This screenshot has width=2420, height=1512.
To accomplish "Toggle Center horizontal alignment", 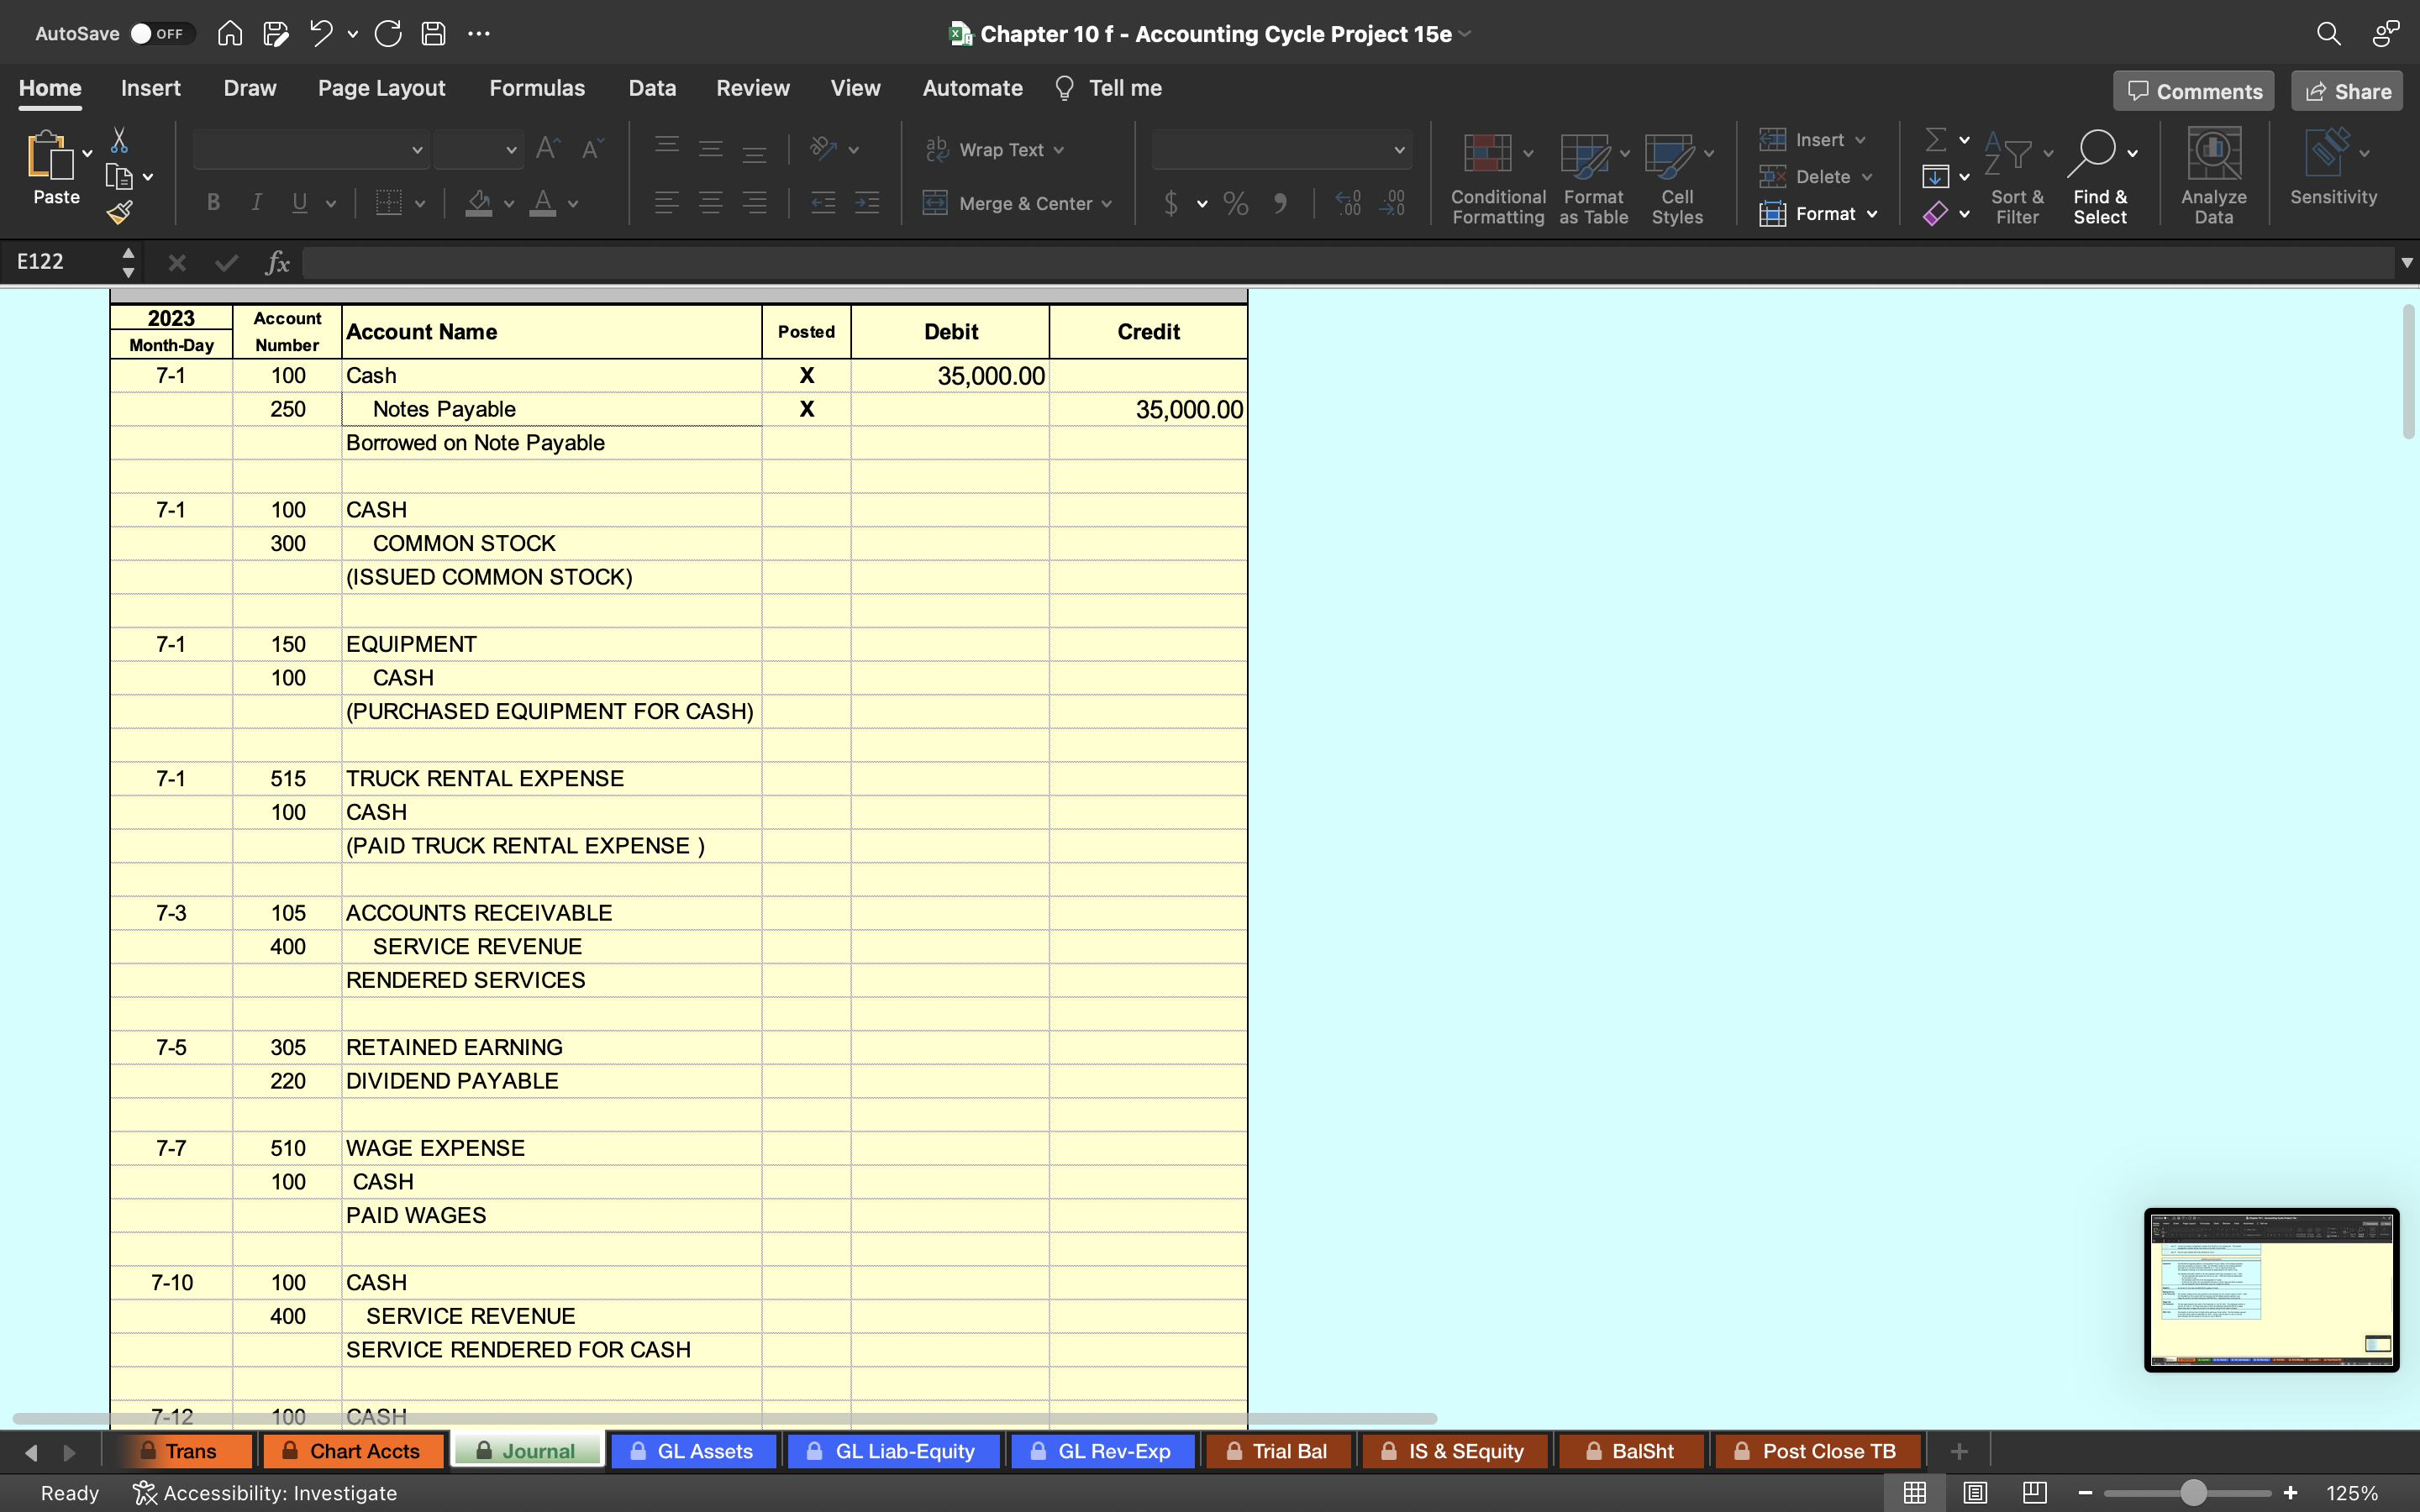I will pos(711,203).
